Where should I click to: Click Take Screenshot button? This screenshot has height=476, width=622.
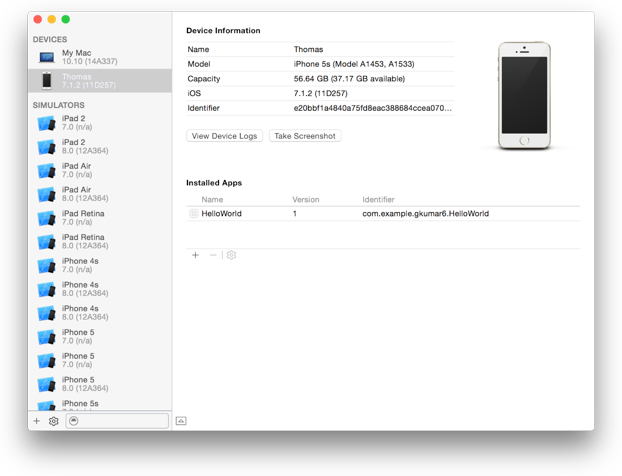[305, 136]
